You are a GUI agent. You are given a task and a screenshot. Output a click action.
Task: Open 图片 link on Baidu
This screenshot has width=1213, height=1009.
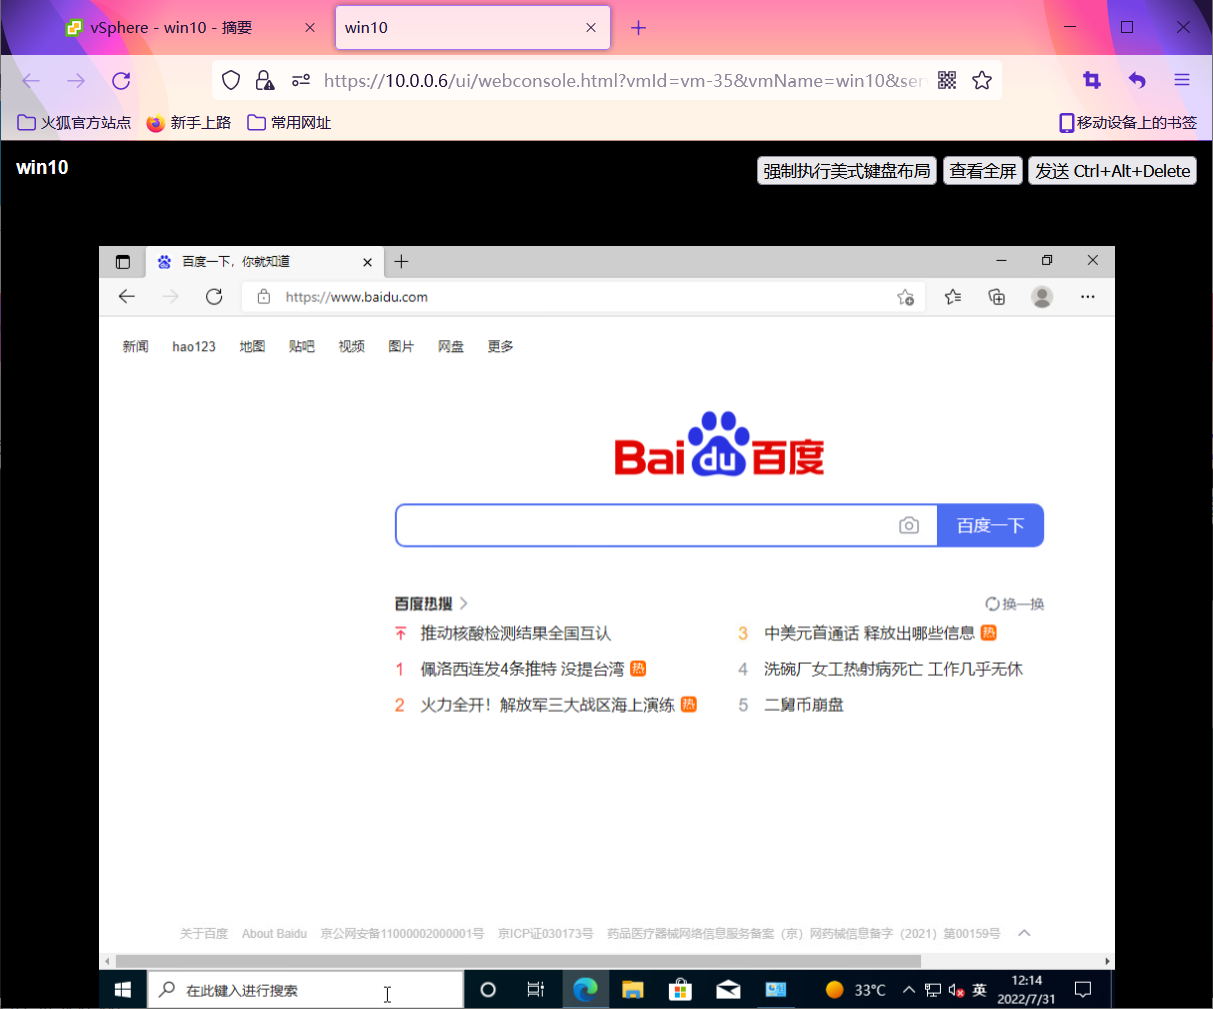401,347
